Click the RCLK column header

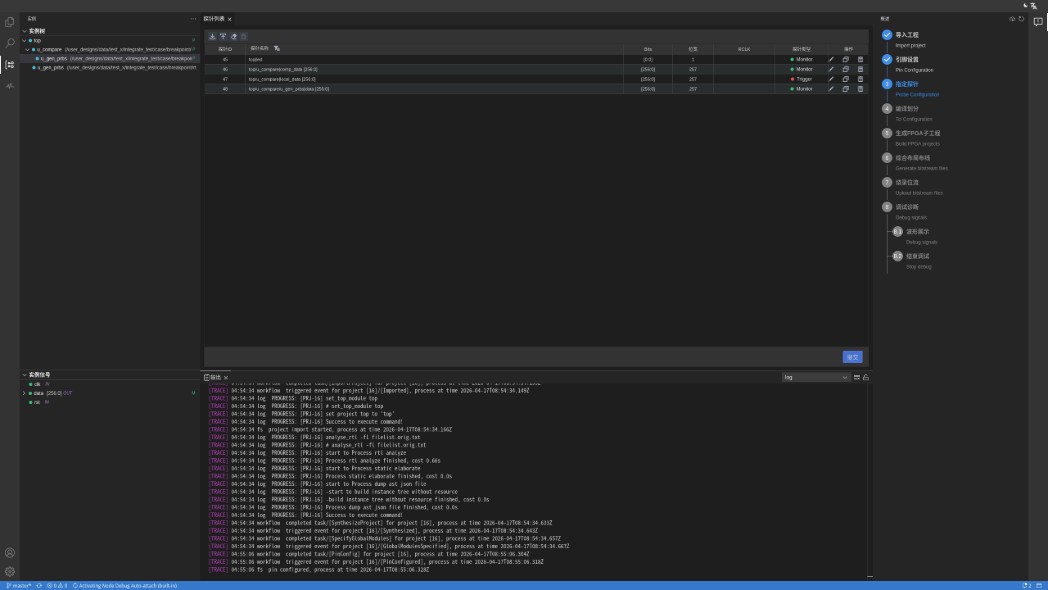(744, 49)
